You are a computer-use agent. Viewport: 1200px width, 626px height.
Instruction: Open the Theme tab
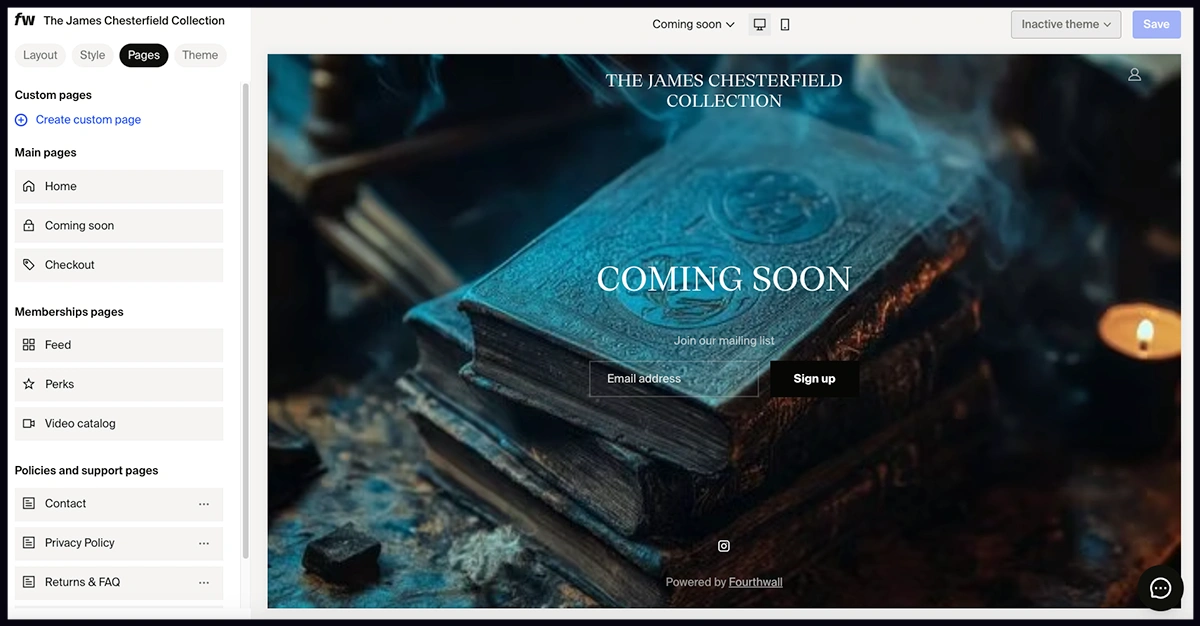coord(200,55)
